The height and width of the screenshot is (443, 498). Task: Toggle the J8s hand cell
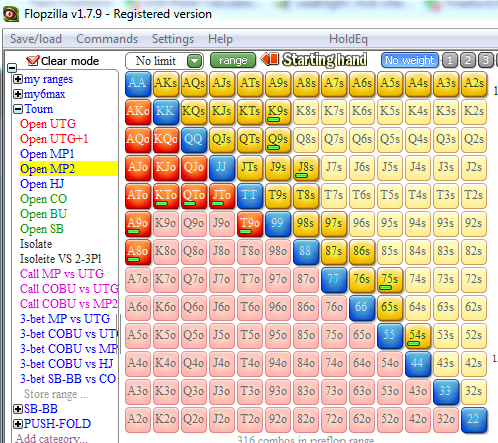coord(306,167)
